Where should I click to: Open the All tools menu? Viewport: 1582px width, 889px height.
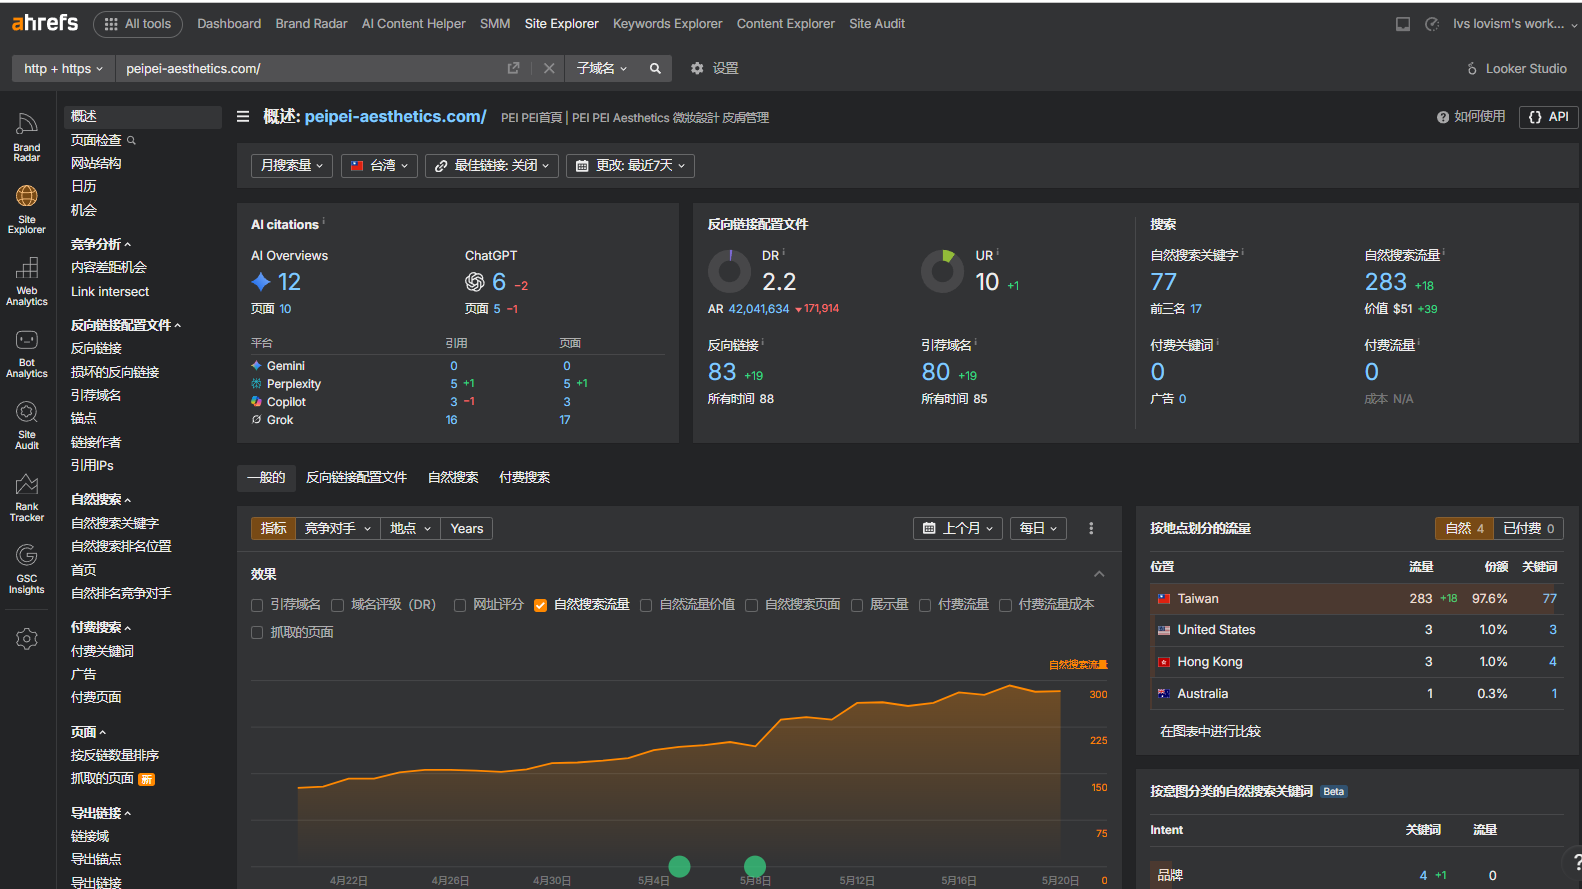point(138,24)
